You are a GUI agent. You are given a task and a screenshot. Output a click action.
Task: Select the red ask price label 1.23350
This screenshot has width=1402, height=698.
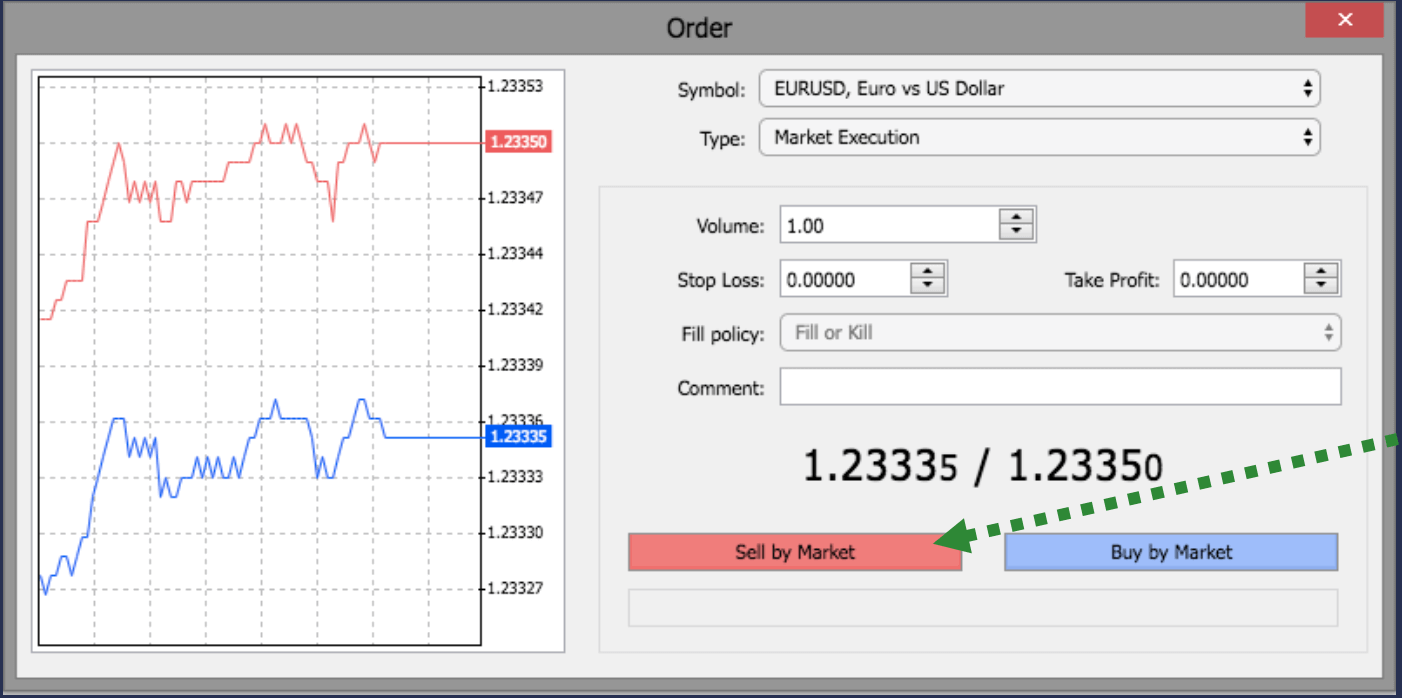point(518,141)
